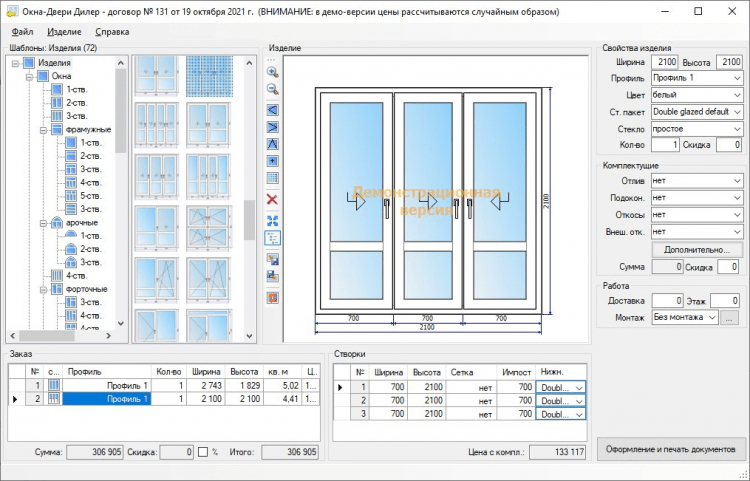Screen dimensions: 750x481
Task: Open the Монтаж dropdown
Action: (x=684, y=317)
